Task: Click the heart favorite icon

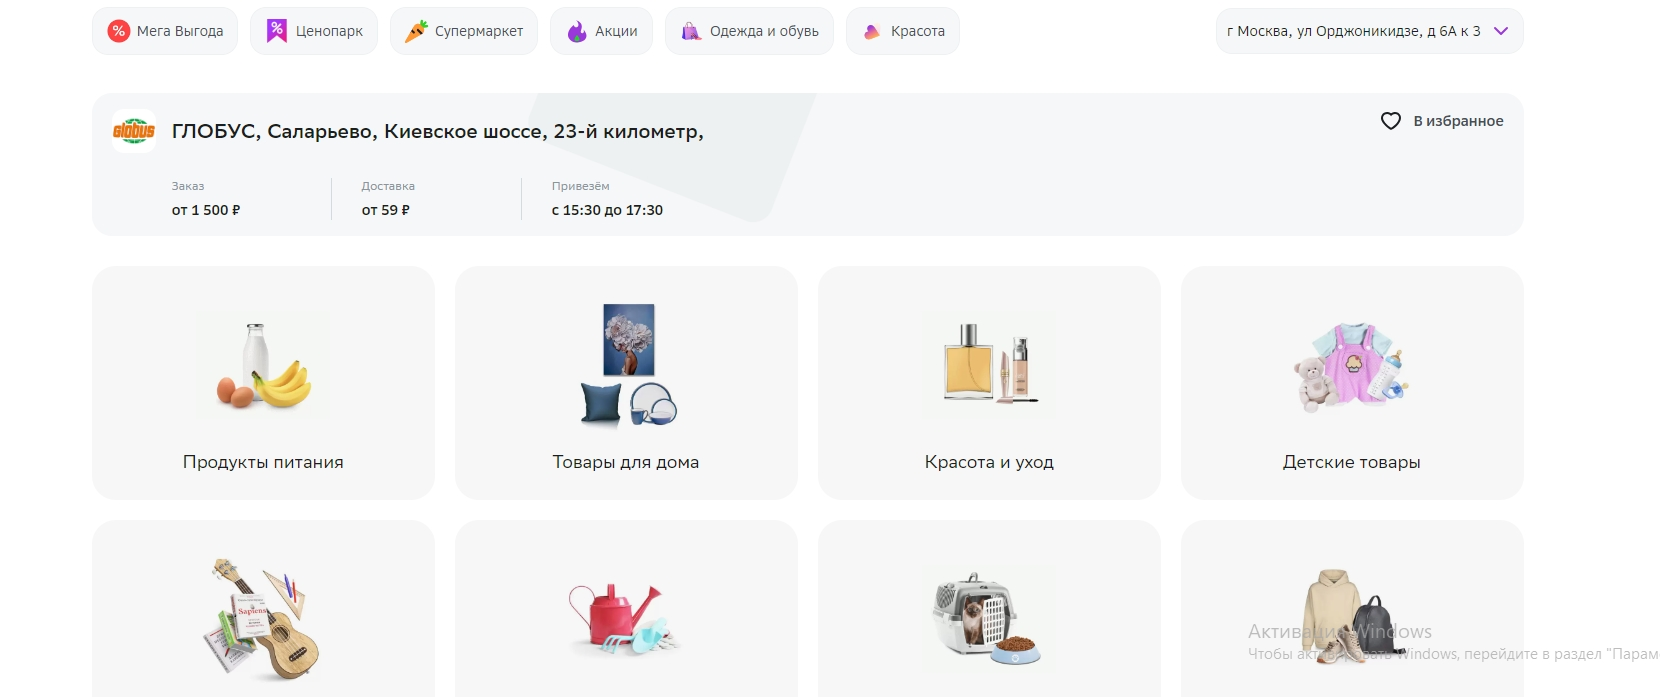Action: coord(1391,121)
